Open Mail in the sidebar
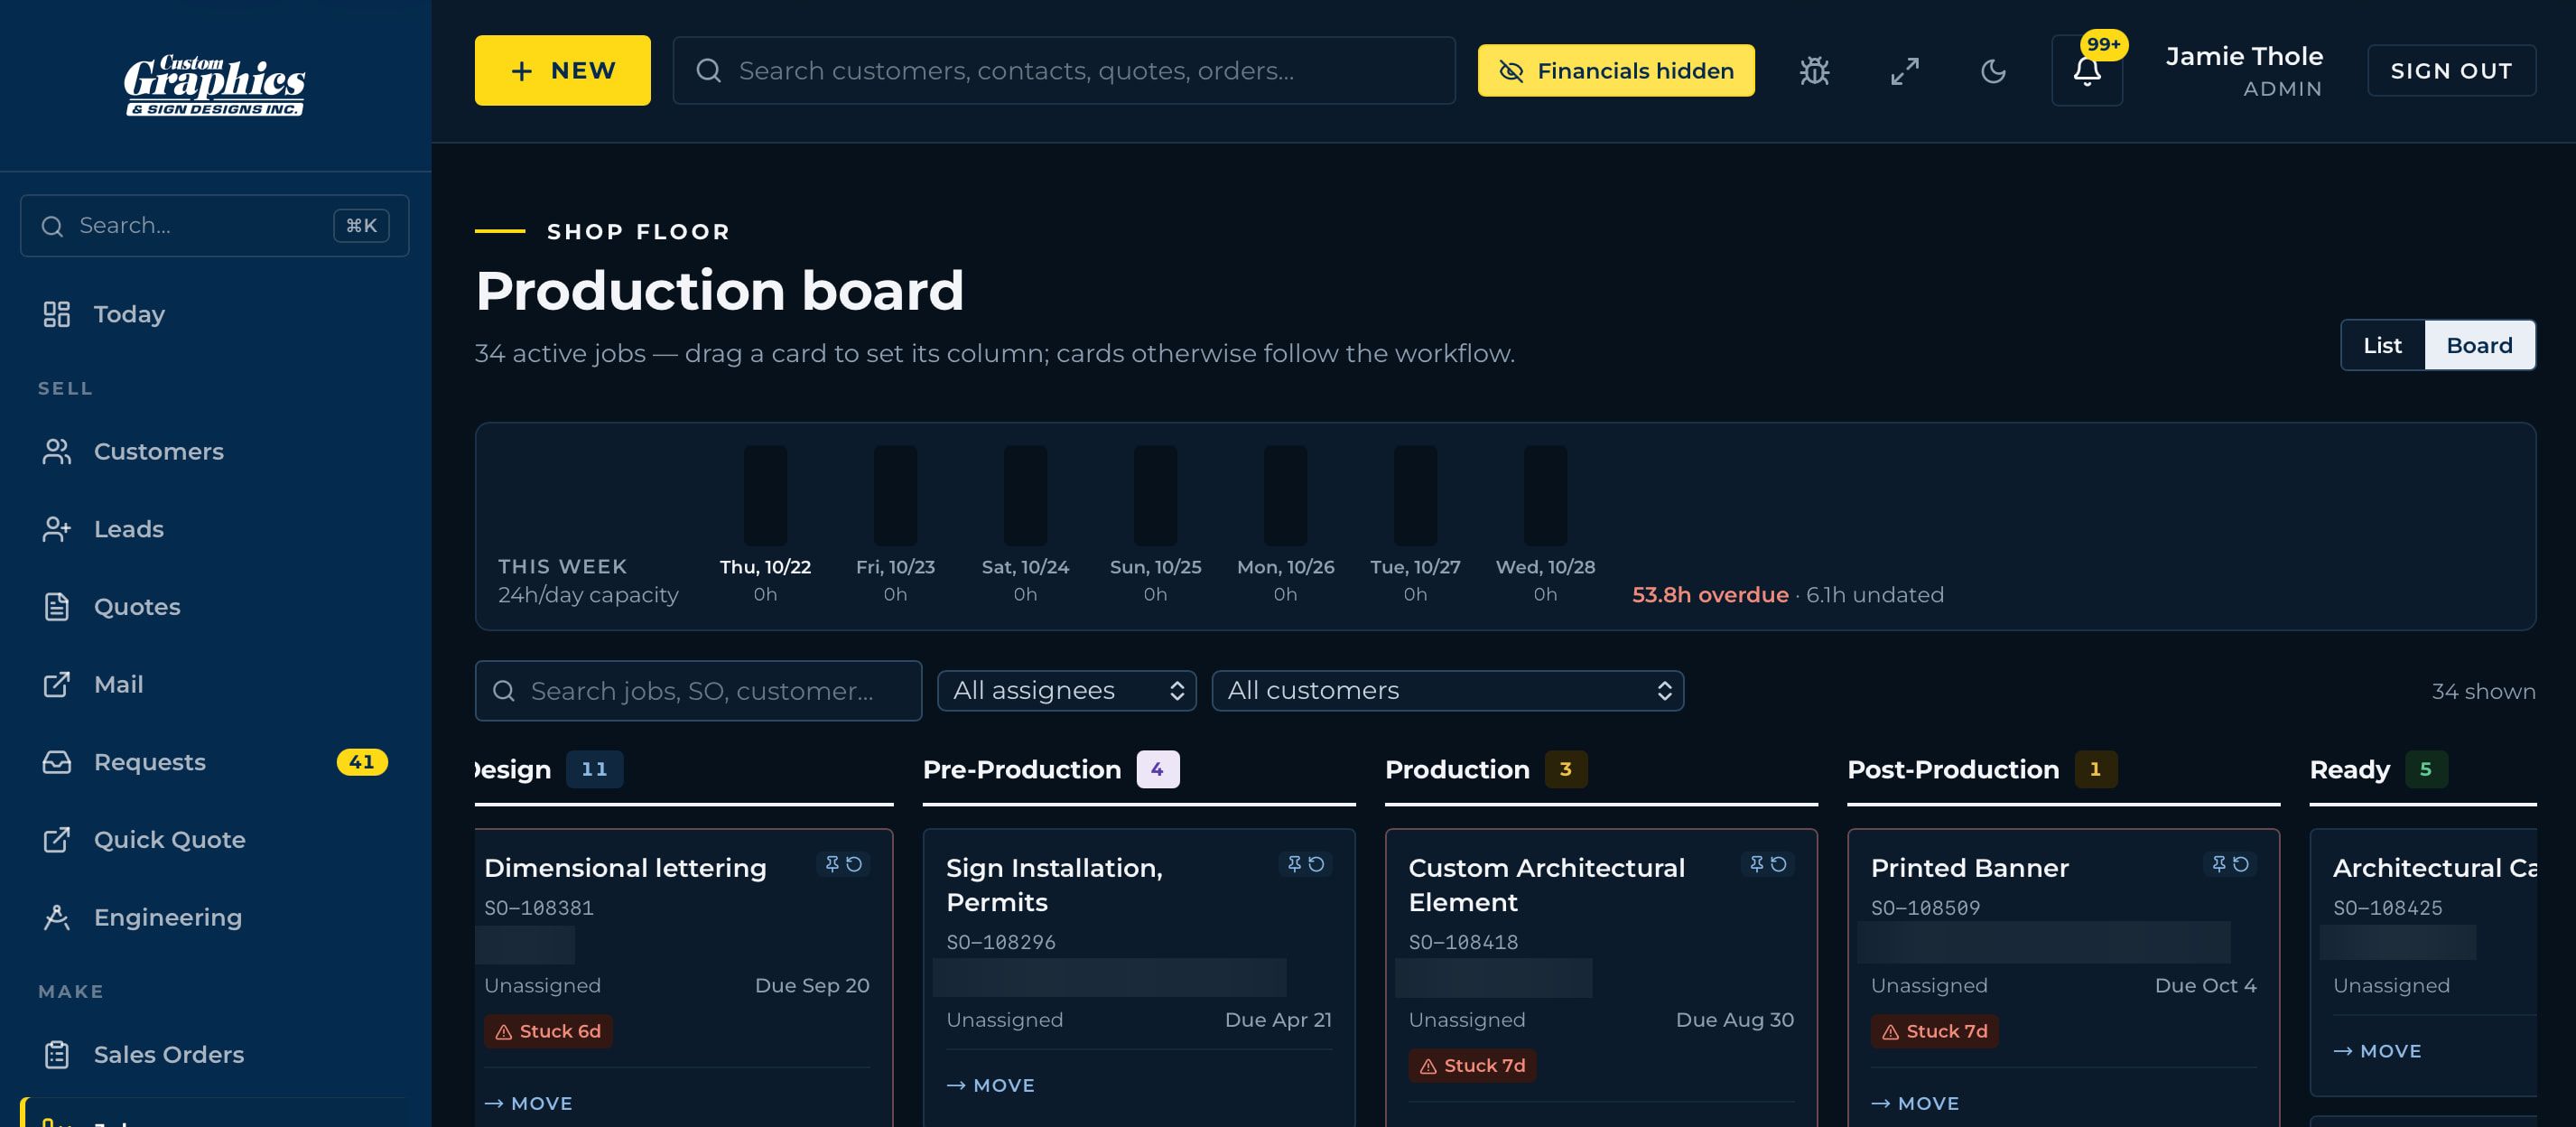This screenshot has height=1127, width=2576. pyautogui.click(x=214, y=685)
